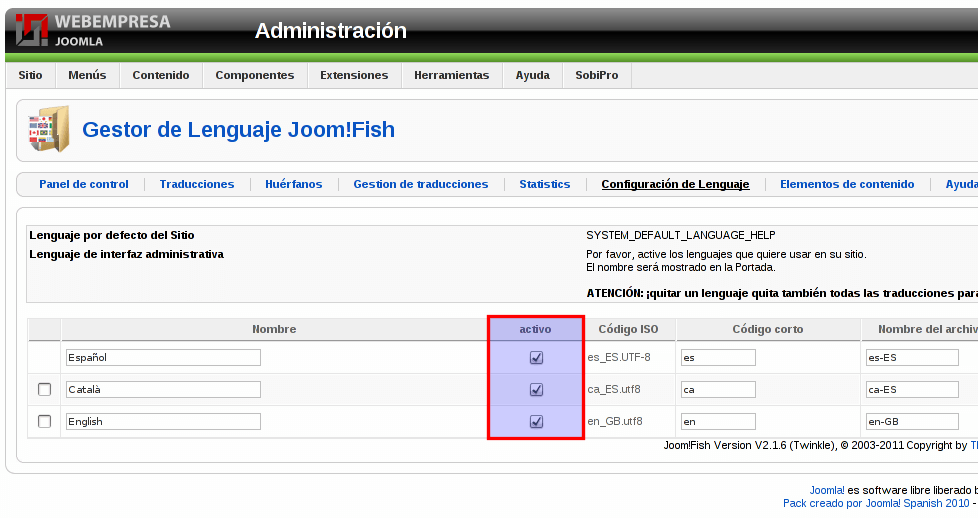This screenshot has width=978, height=518.
Task: Edit the Català name field
Action: pyautogui.click(x=163, y=389)
